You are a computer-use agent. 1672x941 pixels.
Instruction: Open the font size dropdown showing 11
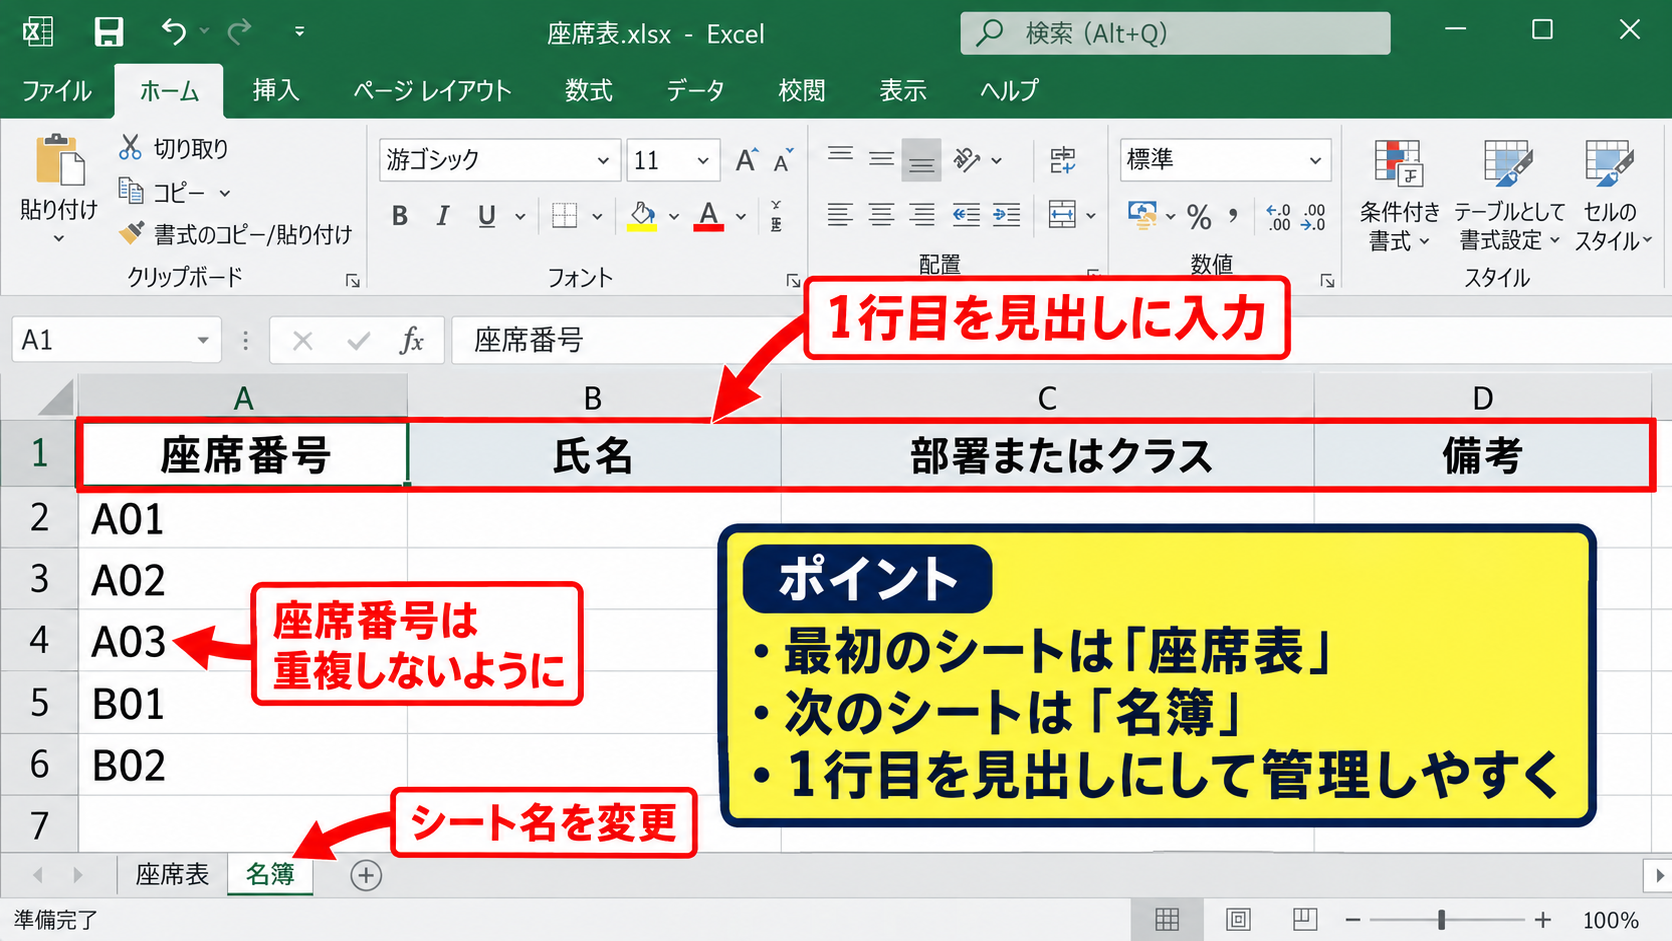pos(703,160)
